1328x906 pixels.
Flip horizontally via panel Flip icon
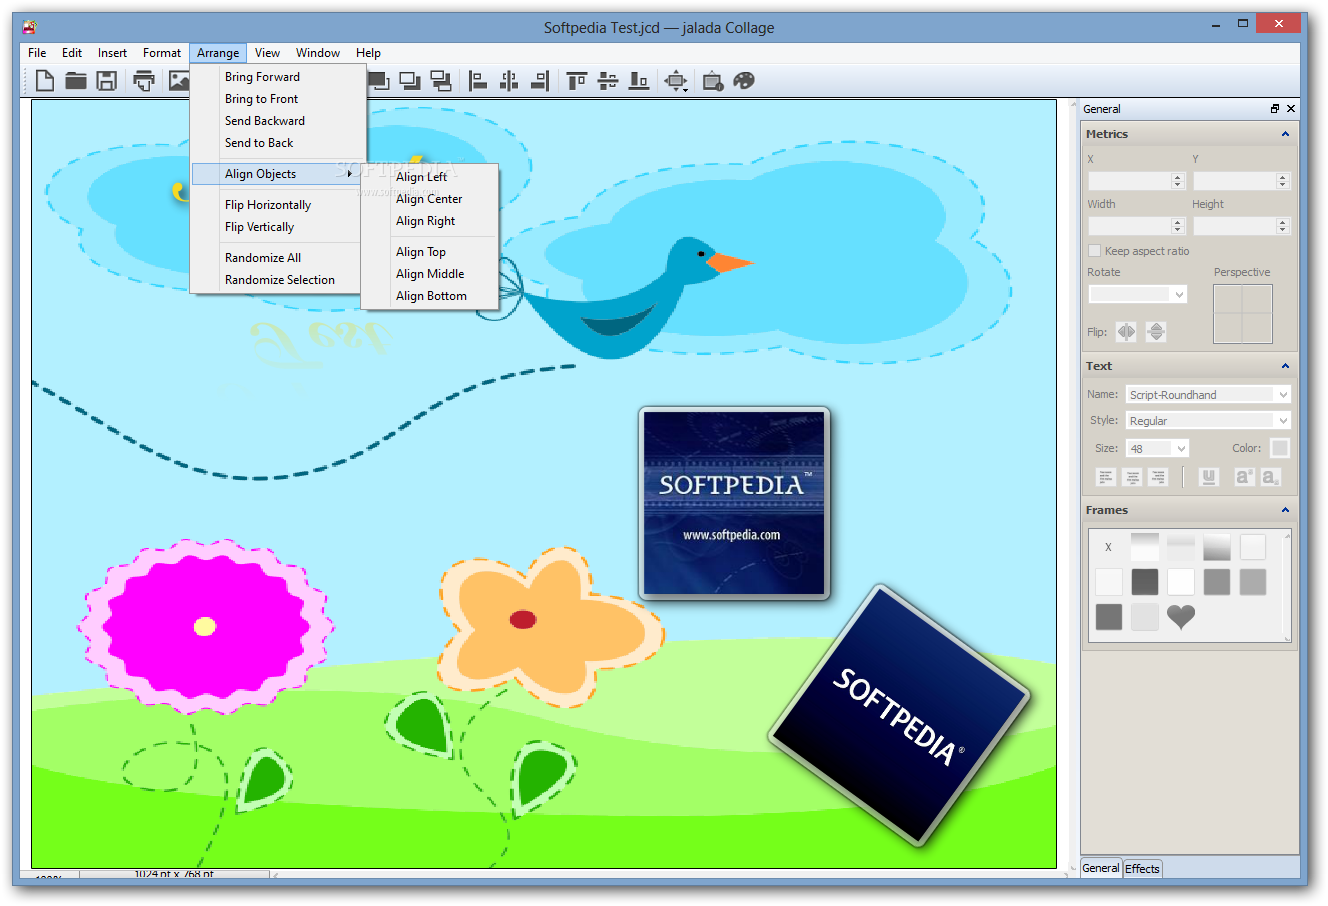click(1126, 332)
